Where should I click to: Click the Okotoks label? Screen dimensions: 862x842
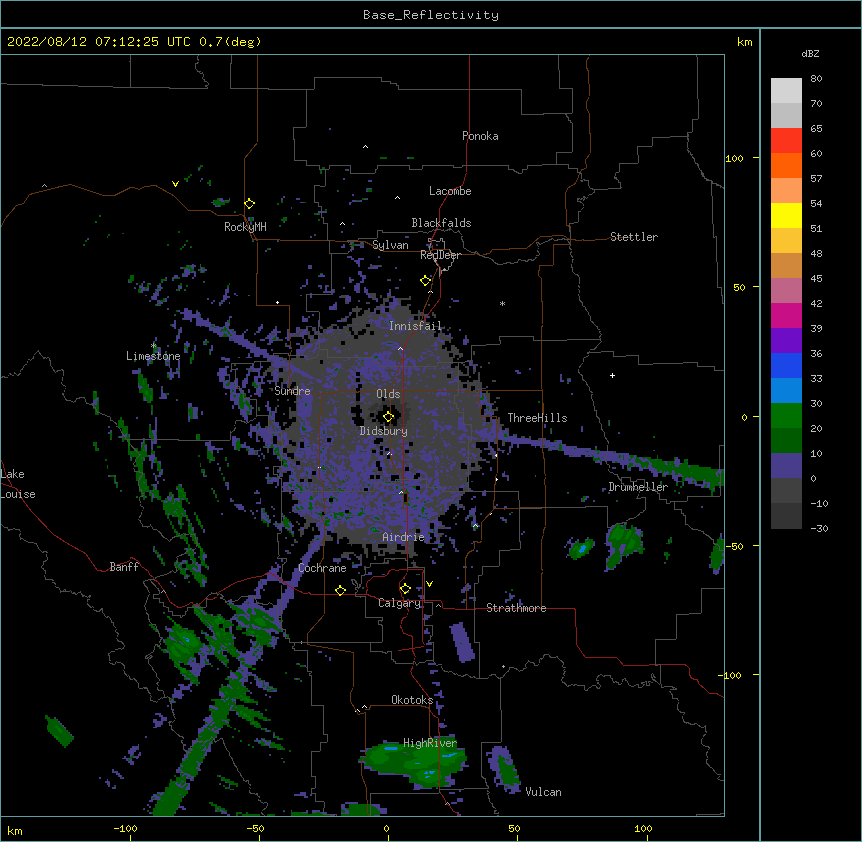point(412,700)
